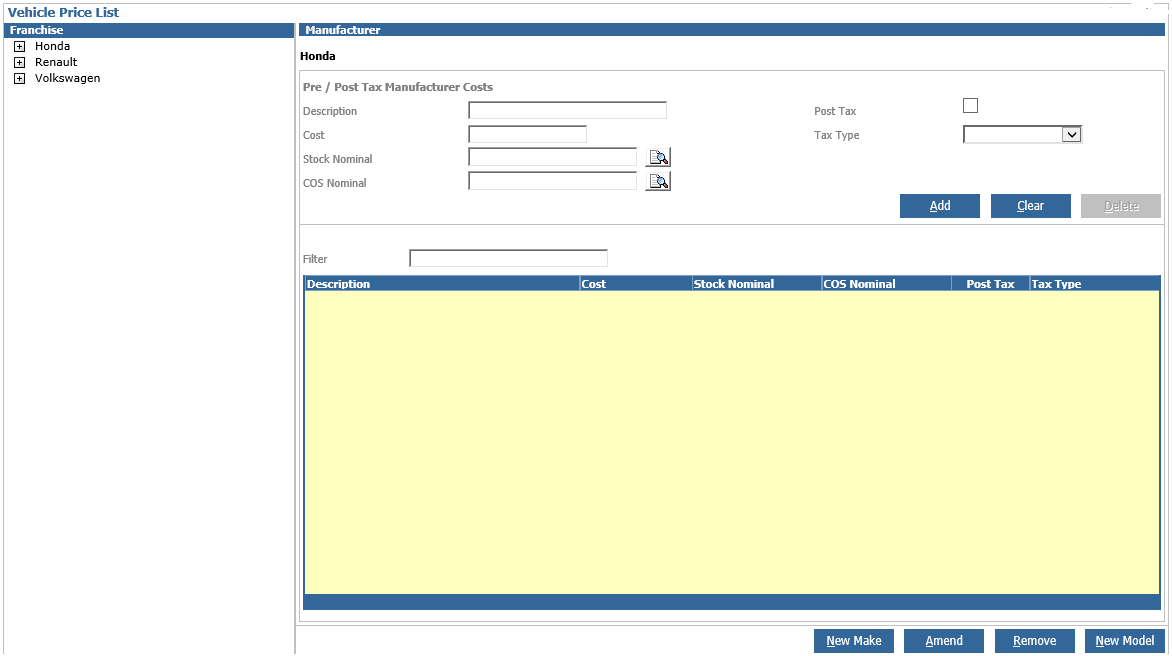Image resolution: width=1172 pixels, height=656 pixels.
Task: Sort by the Description column header
Action: pyautogui.click(x=442, y=284)
